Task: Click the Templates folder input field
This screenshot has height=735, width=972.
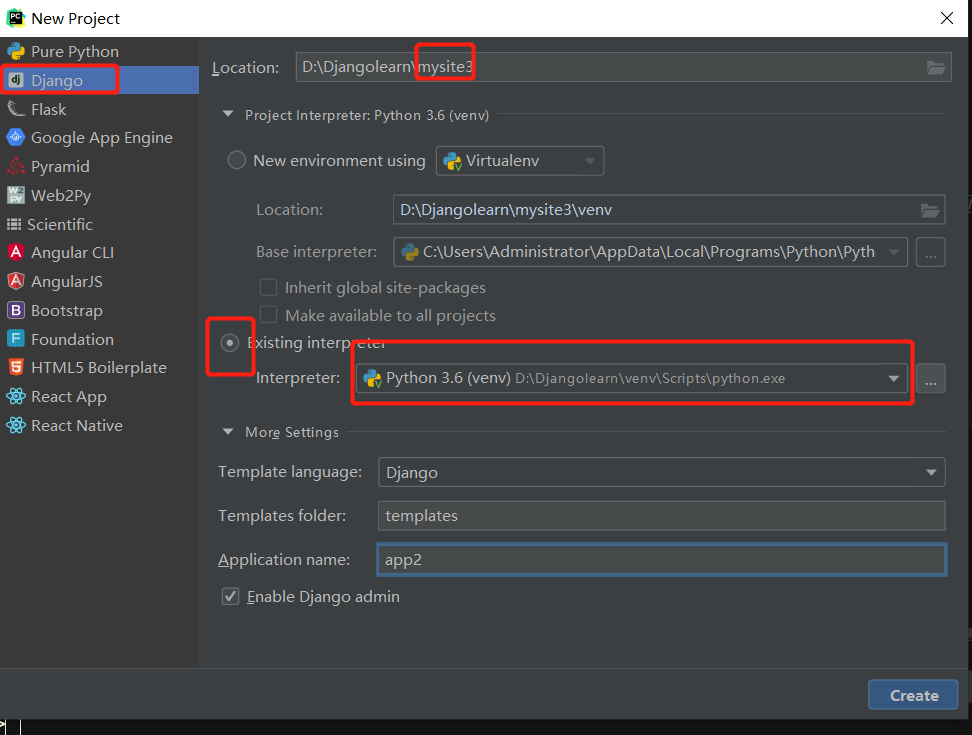Action: 661,516
